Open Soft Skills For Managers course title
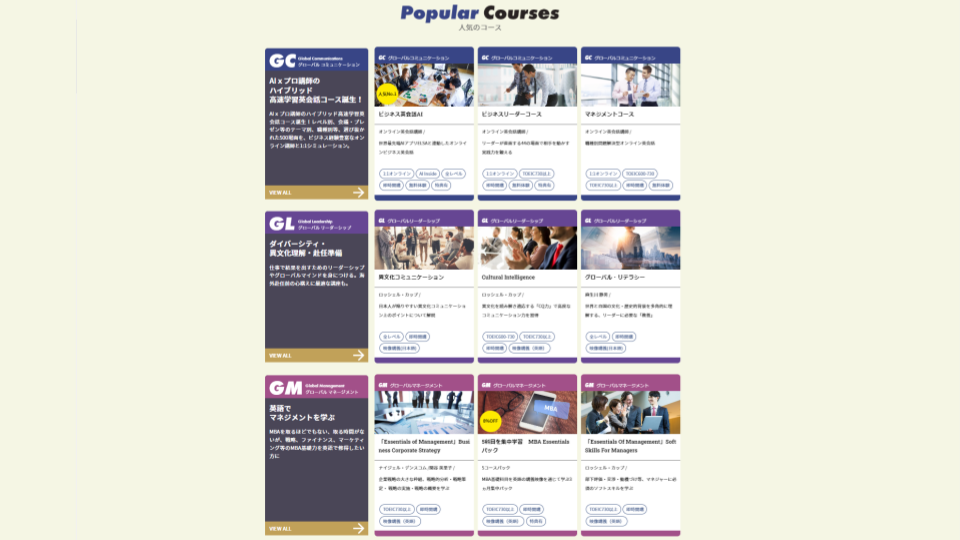The image size is (960, 540). point(630,445)
